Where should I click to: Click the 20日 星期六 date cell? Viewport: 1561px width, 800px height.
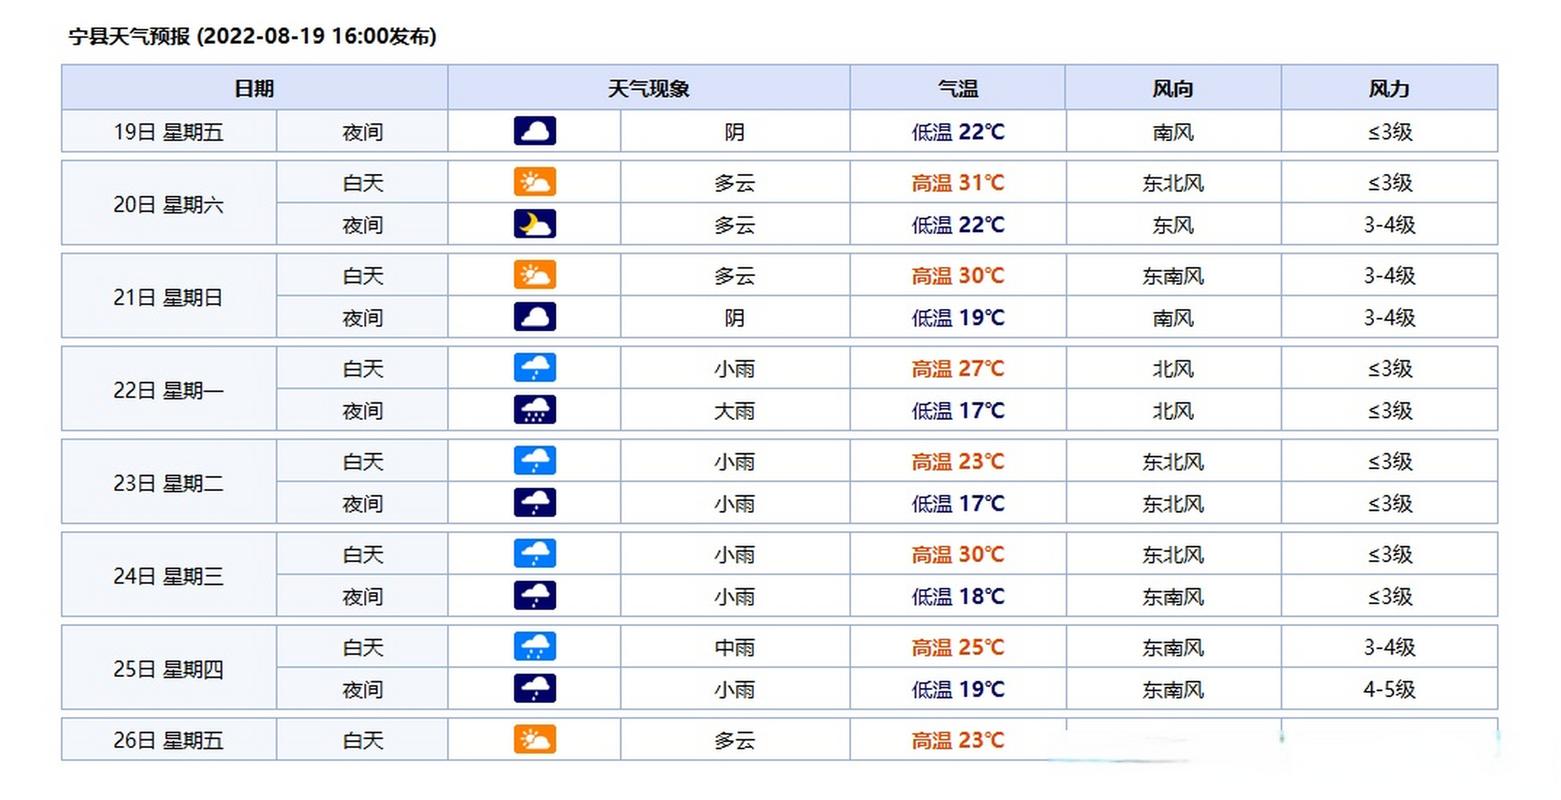pyautogui.click(x=169, y=203)
